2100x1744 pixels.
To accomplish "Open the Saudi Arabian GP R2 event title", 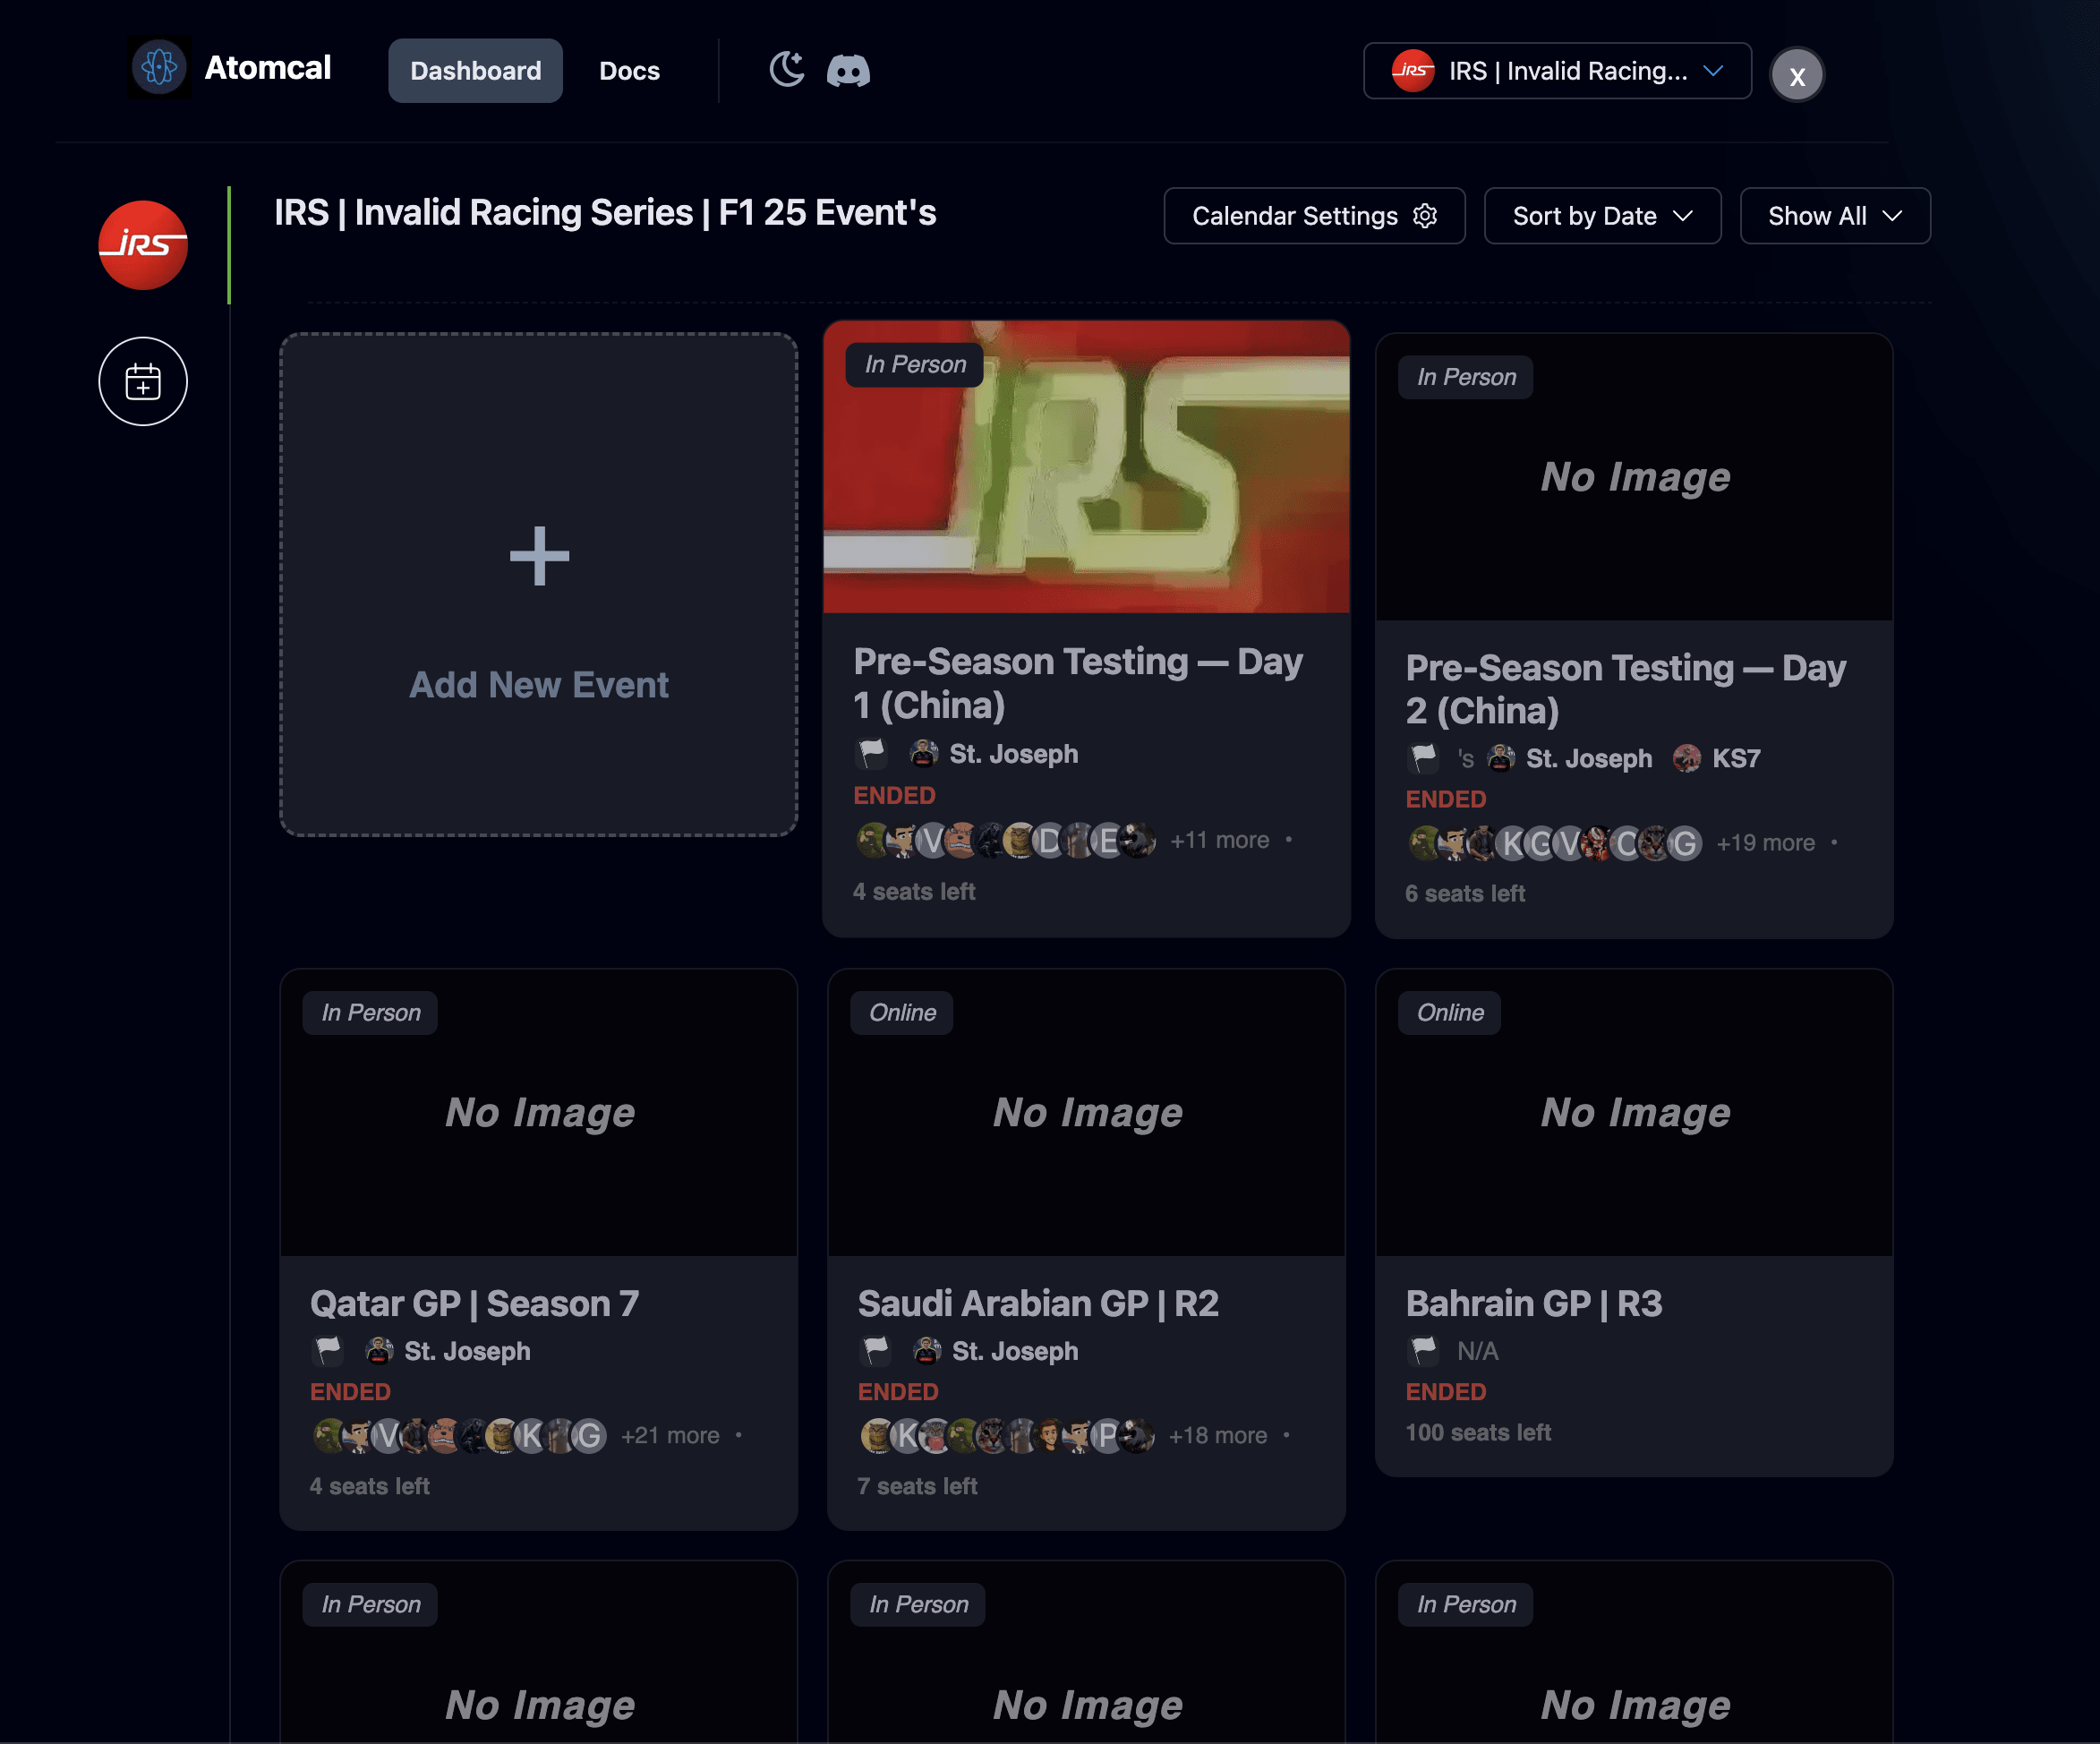I will click(x=1038, y=1303).
